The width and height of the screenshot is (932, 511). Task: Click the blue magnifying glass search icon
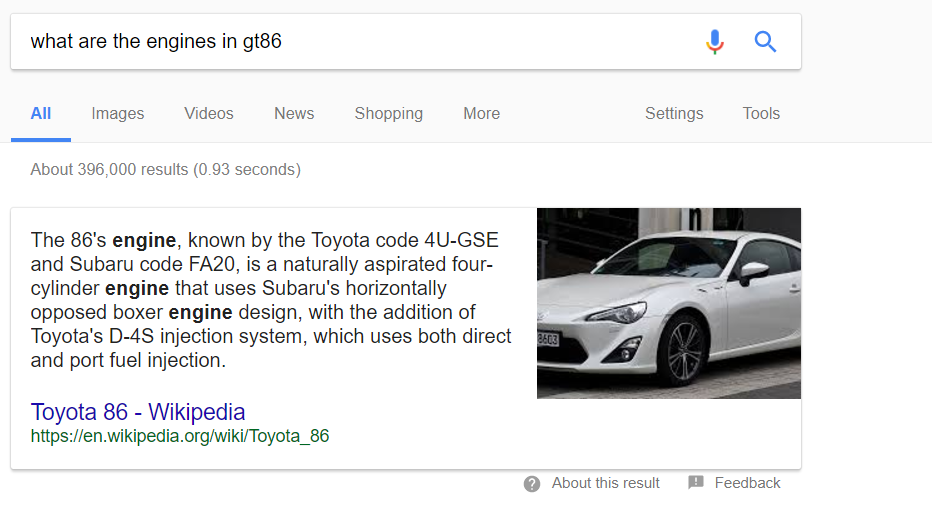pyautogui.click(x=765, y=42)
